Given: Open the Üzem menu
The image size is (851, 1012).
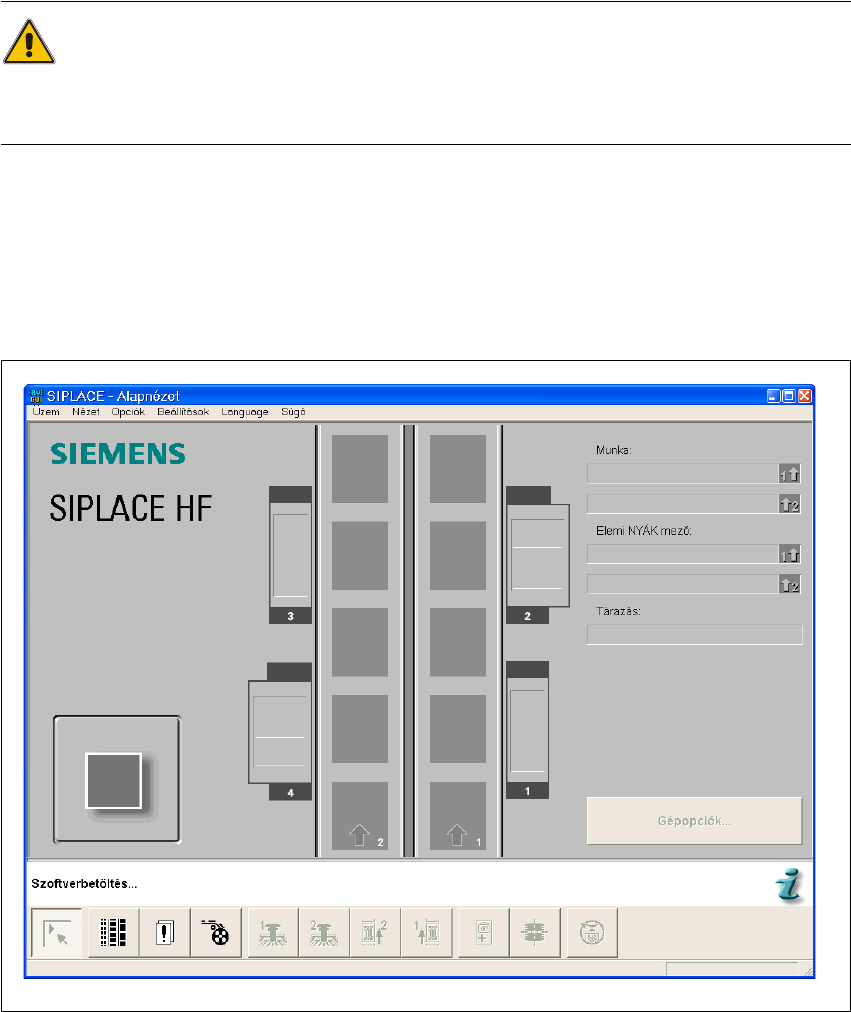Looking at the screenshot, I should tap(46, 412).
